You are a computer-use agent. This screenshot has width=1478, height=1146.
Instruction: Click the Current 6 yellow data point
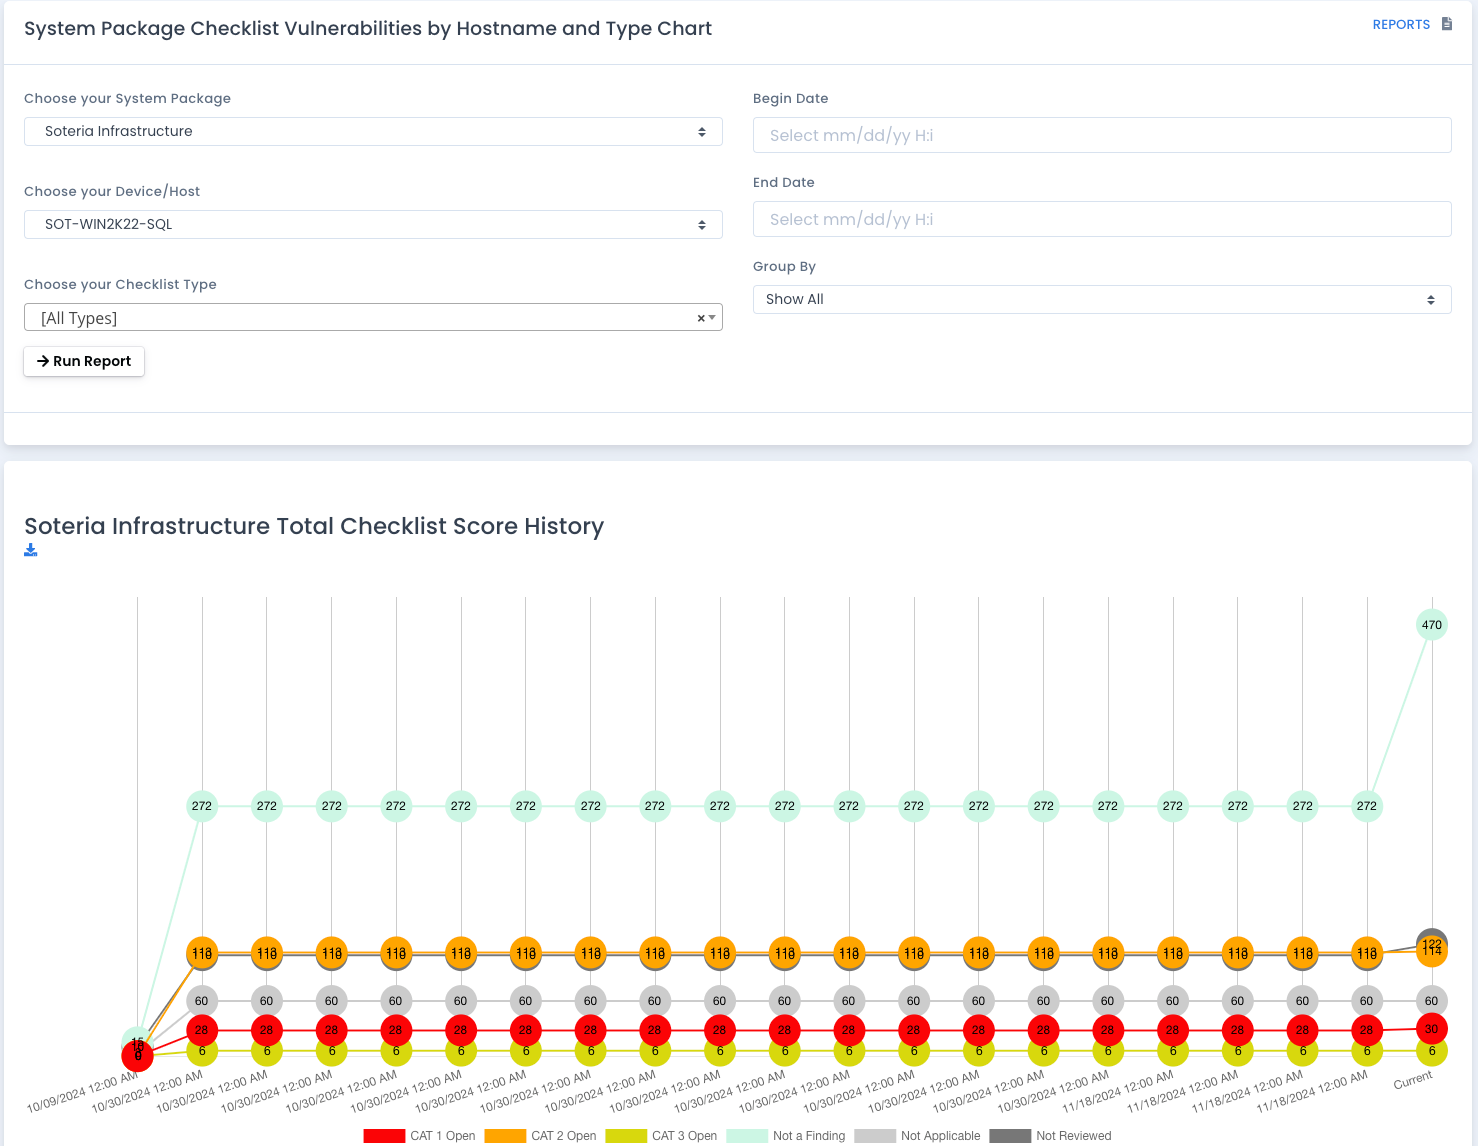[x=1432, y=1053]
